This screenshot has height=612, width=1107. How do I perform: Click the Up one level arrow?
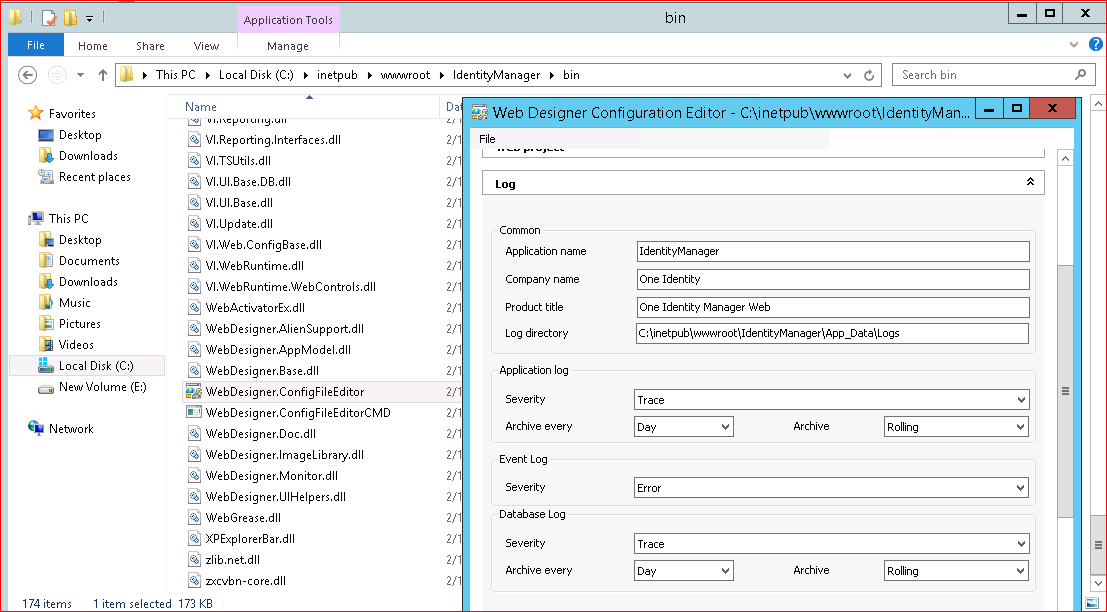pos(103,75)
